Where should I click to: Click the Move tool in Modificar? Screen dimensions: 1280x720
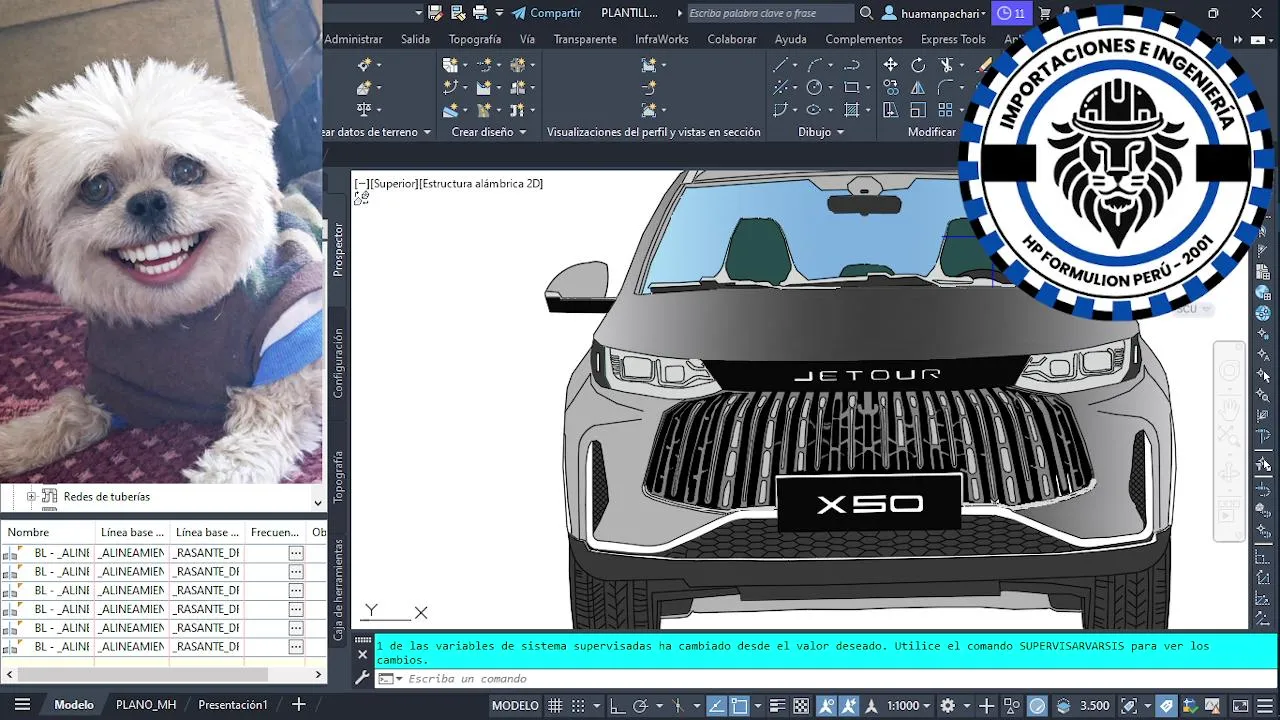(x=890, y=64)
